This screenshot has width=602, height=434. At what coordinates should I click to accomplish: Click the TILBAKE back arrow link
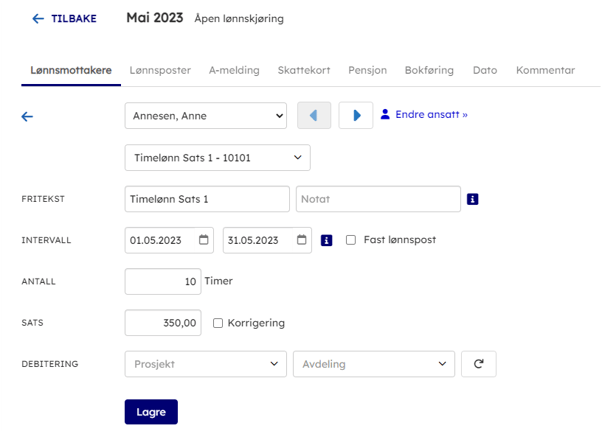coord(64,18)
